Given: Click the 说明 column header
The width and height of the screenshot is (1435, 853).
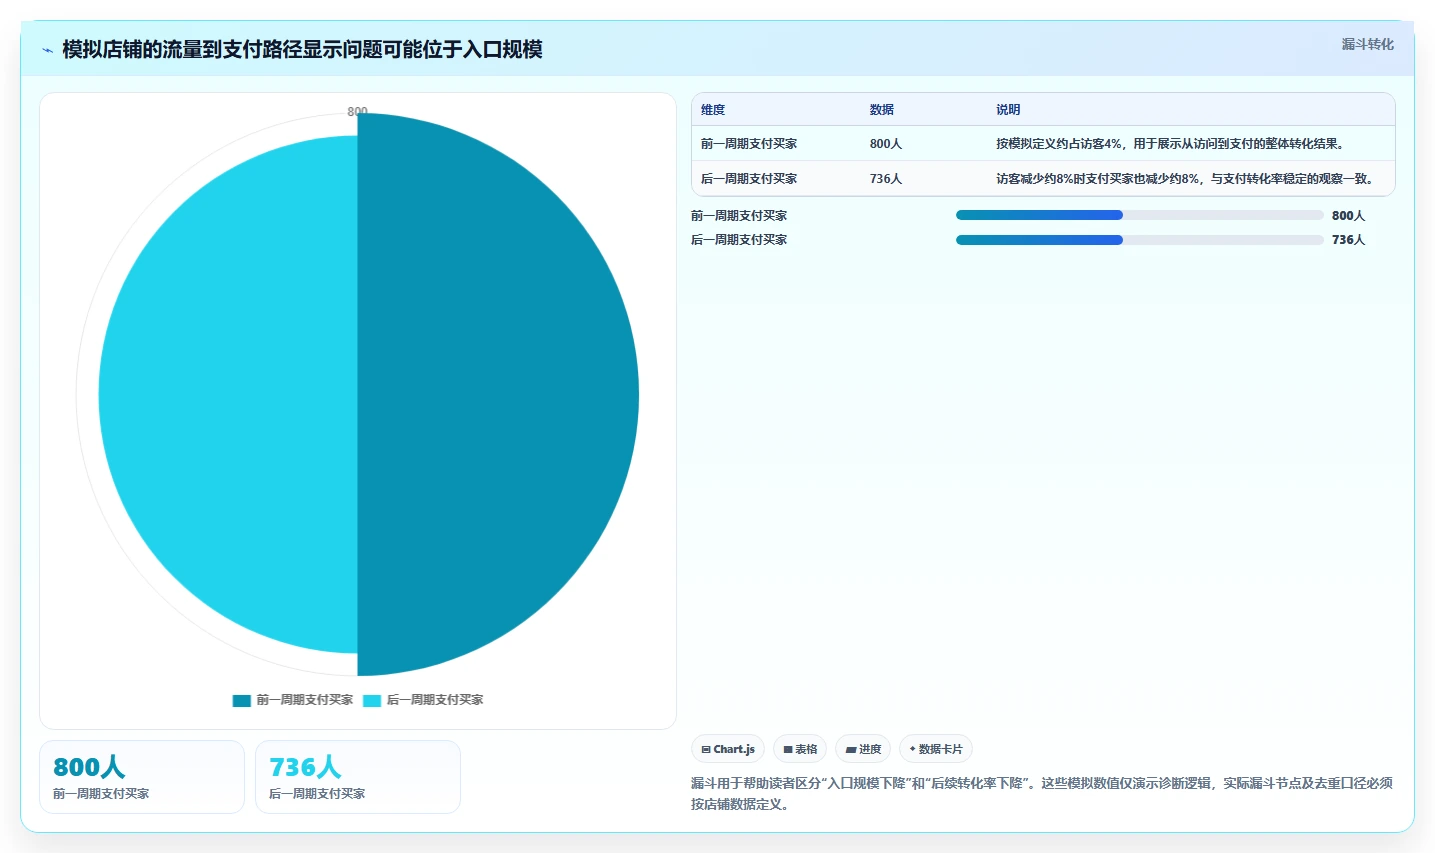Looking at the screenshot, I should coord(1008,110).
